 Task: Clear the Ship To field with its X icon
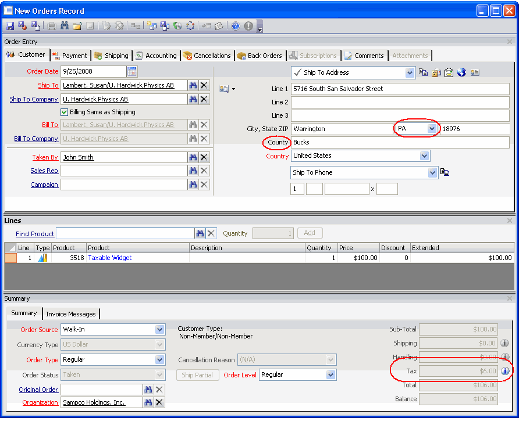click(204, 85)
